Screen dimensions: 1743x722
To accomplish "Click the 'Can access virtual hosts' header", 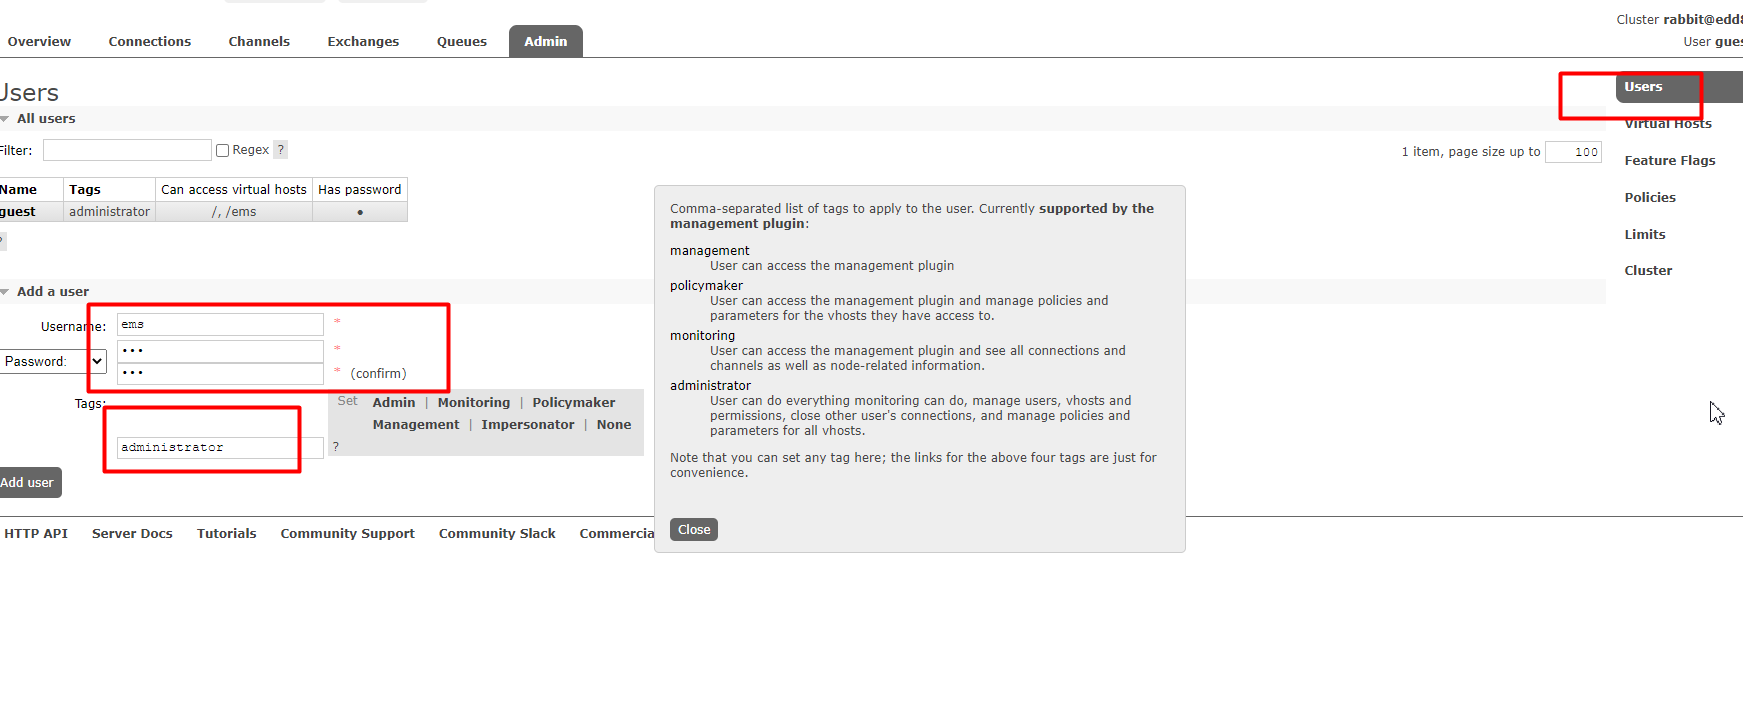I will [234, 189].
